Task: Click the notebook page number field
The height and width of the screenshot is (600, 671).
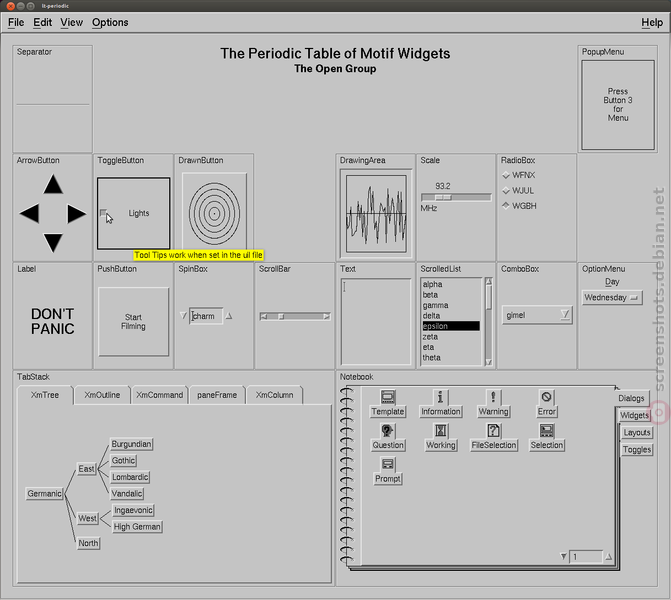Action: coord(585,556)
